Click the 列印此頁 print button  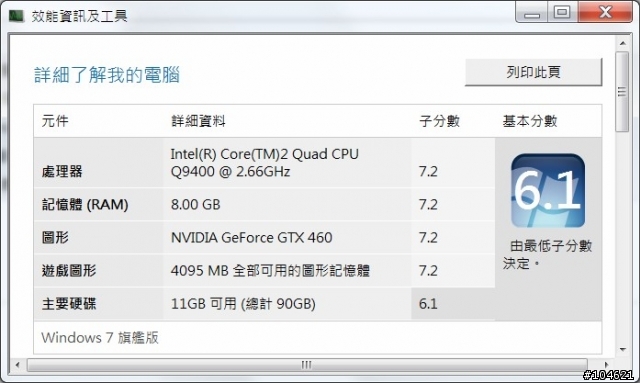coord(533,72)
